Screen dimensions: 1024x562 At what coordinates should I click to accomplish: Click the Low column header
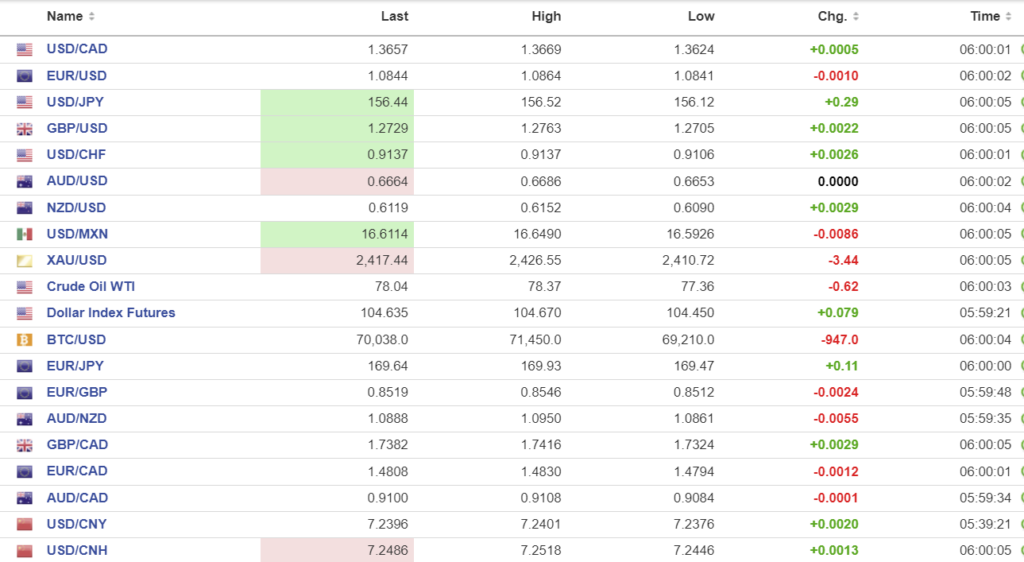[x=701, y=17]
